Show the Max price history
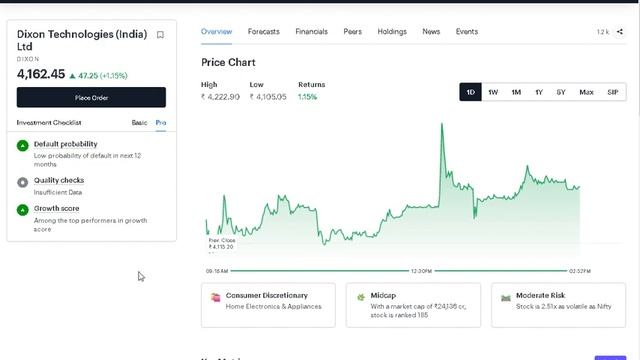The height and width of the screenshot is (360, 640). click(586, 92)
